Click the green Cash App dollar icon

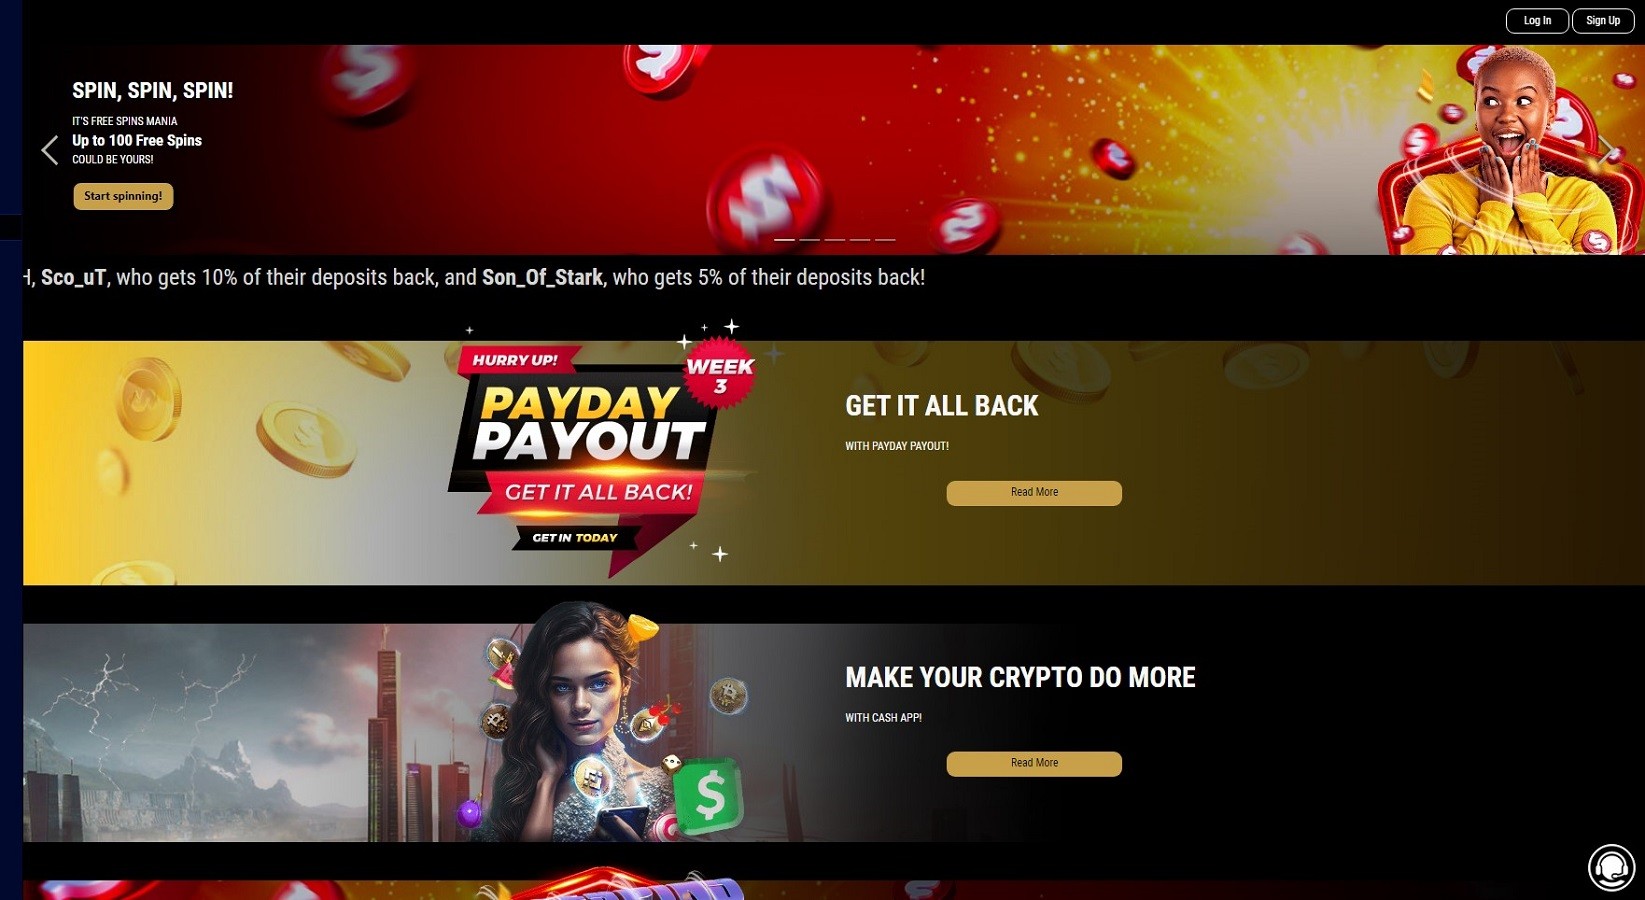[x=709, y=797]
